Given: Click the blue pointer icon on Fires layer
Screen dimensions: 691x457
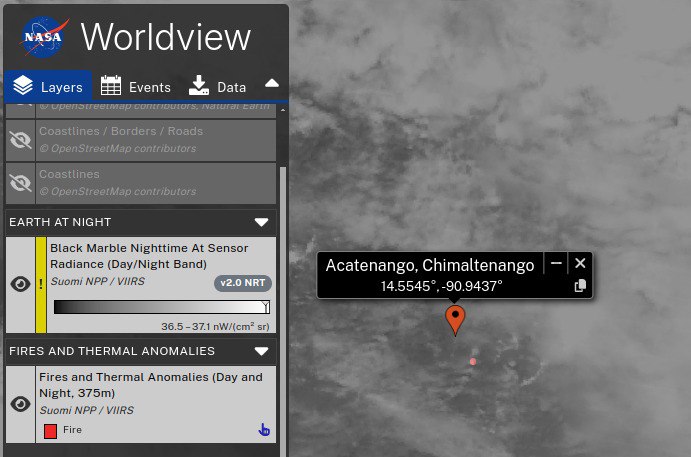Looking at the screenshot, I should [264, 430].
